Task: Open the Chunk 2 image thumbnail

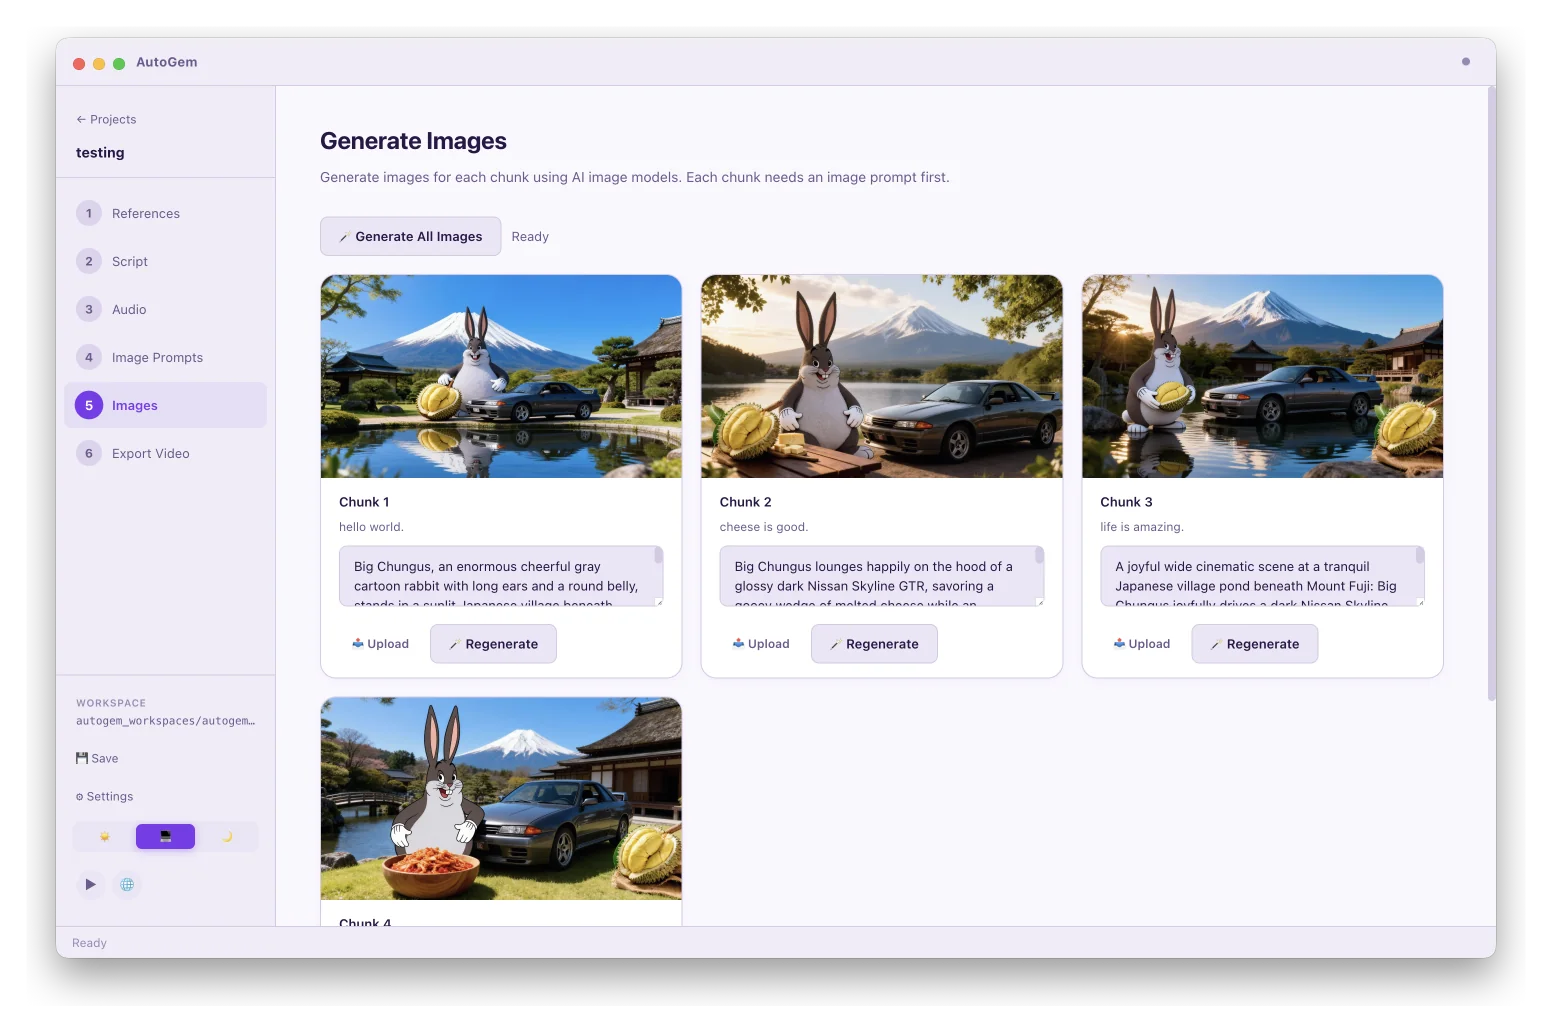Action: (882, 376)
